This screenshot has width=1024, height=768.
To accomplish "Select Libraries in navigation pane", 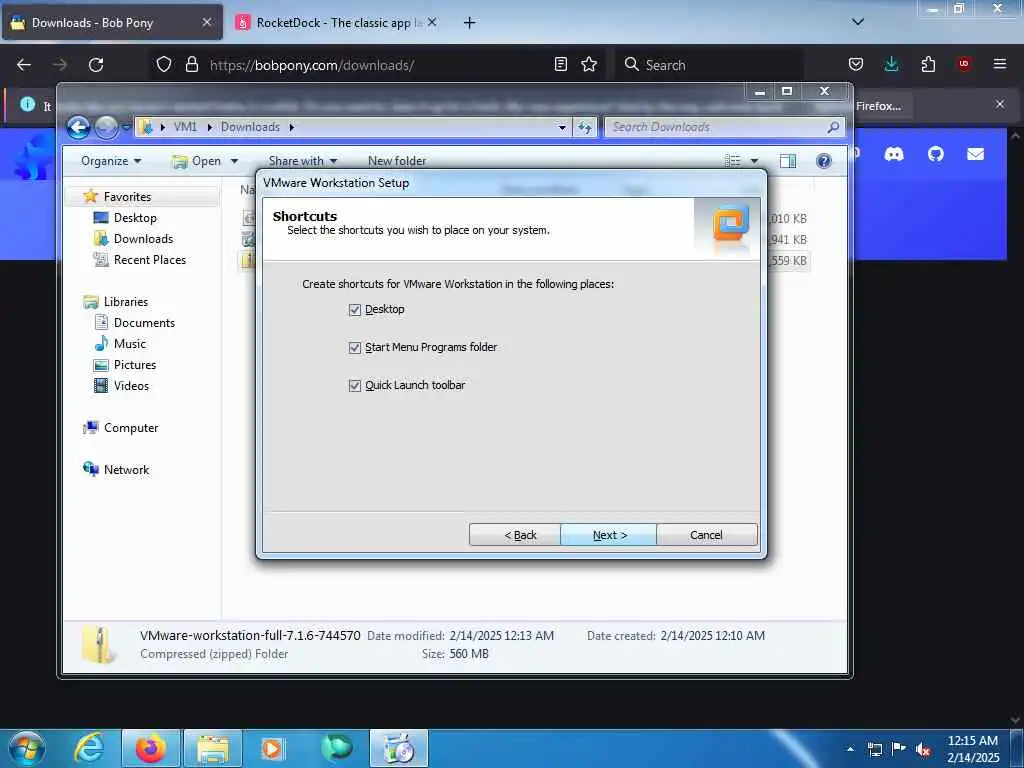I will click(x=125, y=302).
